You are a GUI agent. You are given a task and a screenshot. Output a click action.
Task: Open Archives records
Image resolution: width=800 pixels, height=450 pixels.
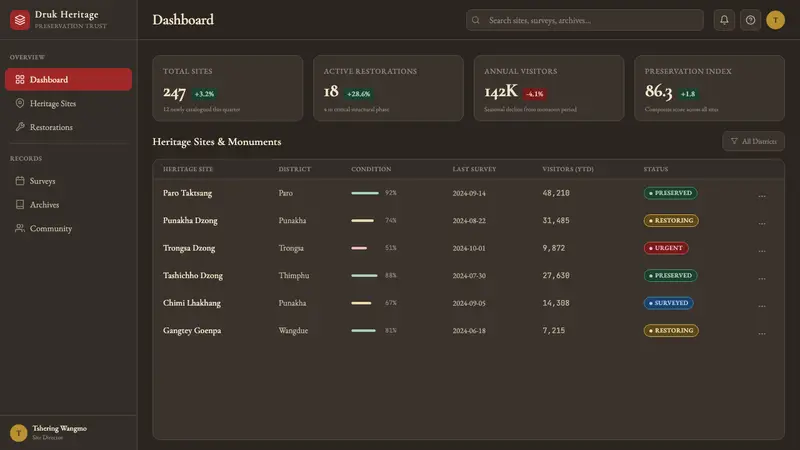tap(68, 205)
